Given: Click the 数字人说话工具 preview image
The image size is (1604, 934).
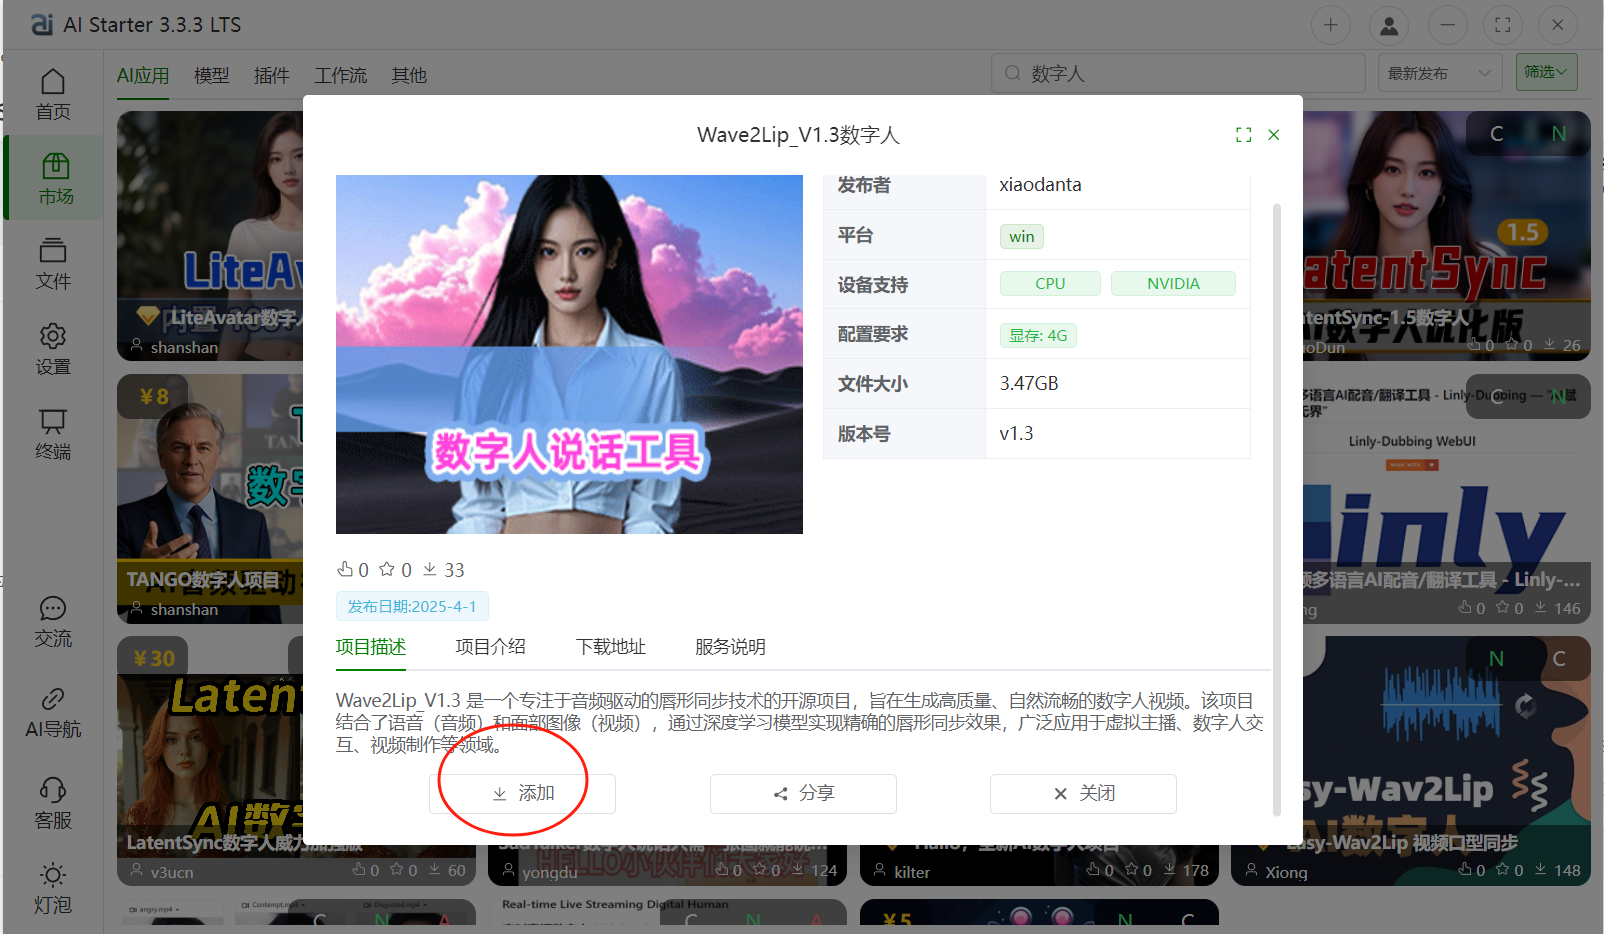Looking at the screenshot, I should (x=569, y=354).
